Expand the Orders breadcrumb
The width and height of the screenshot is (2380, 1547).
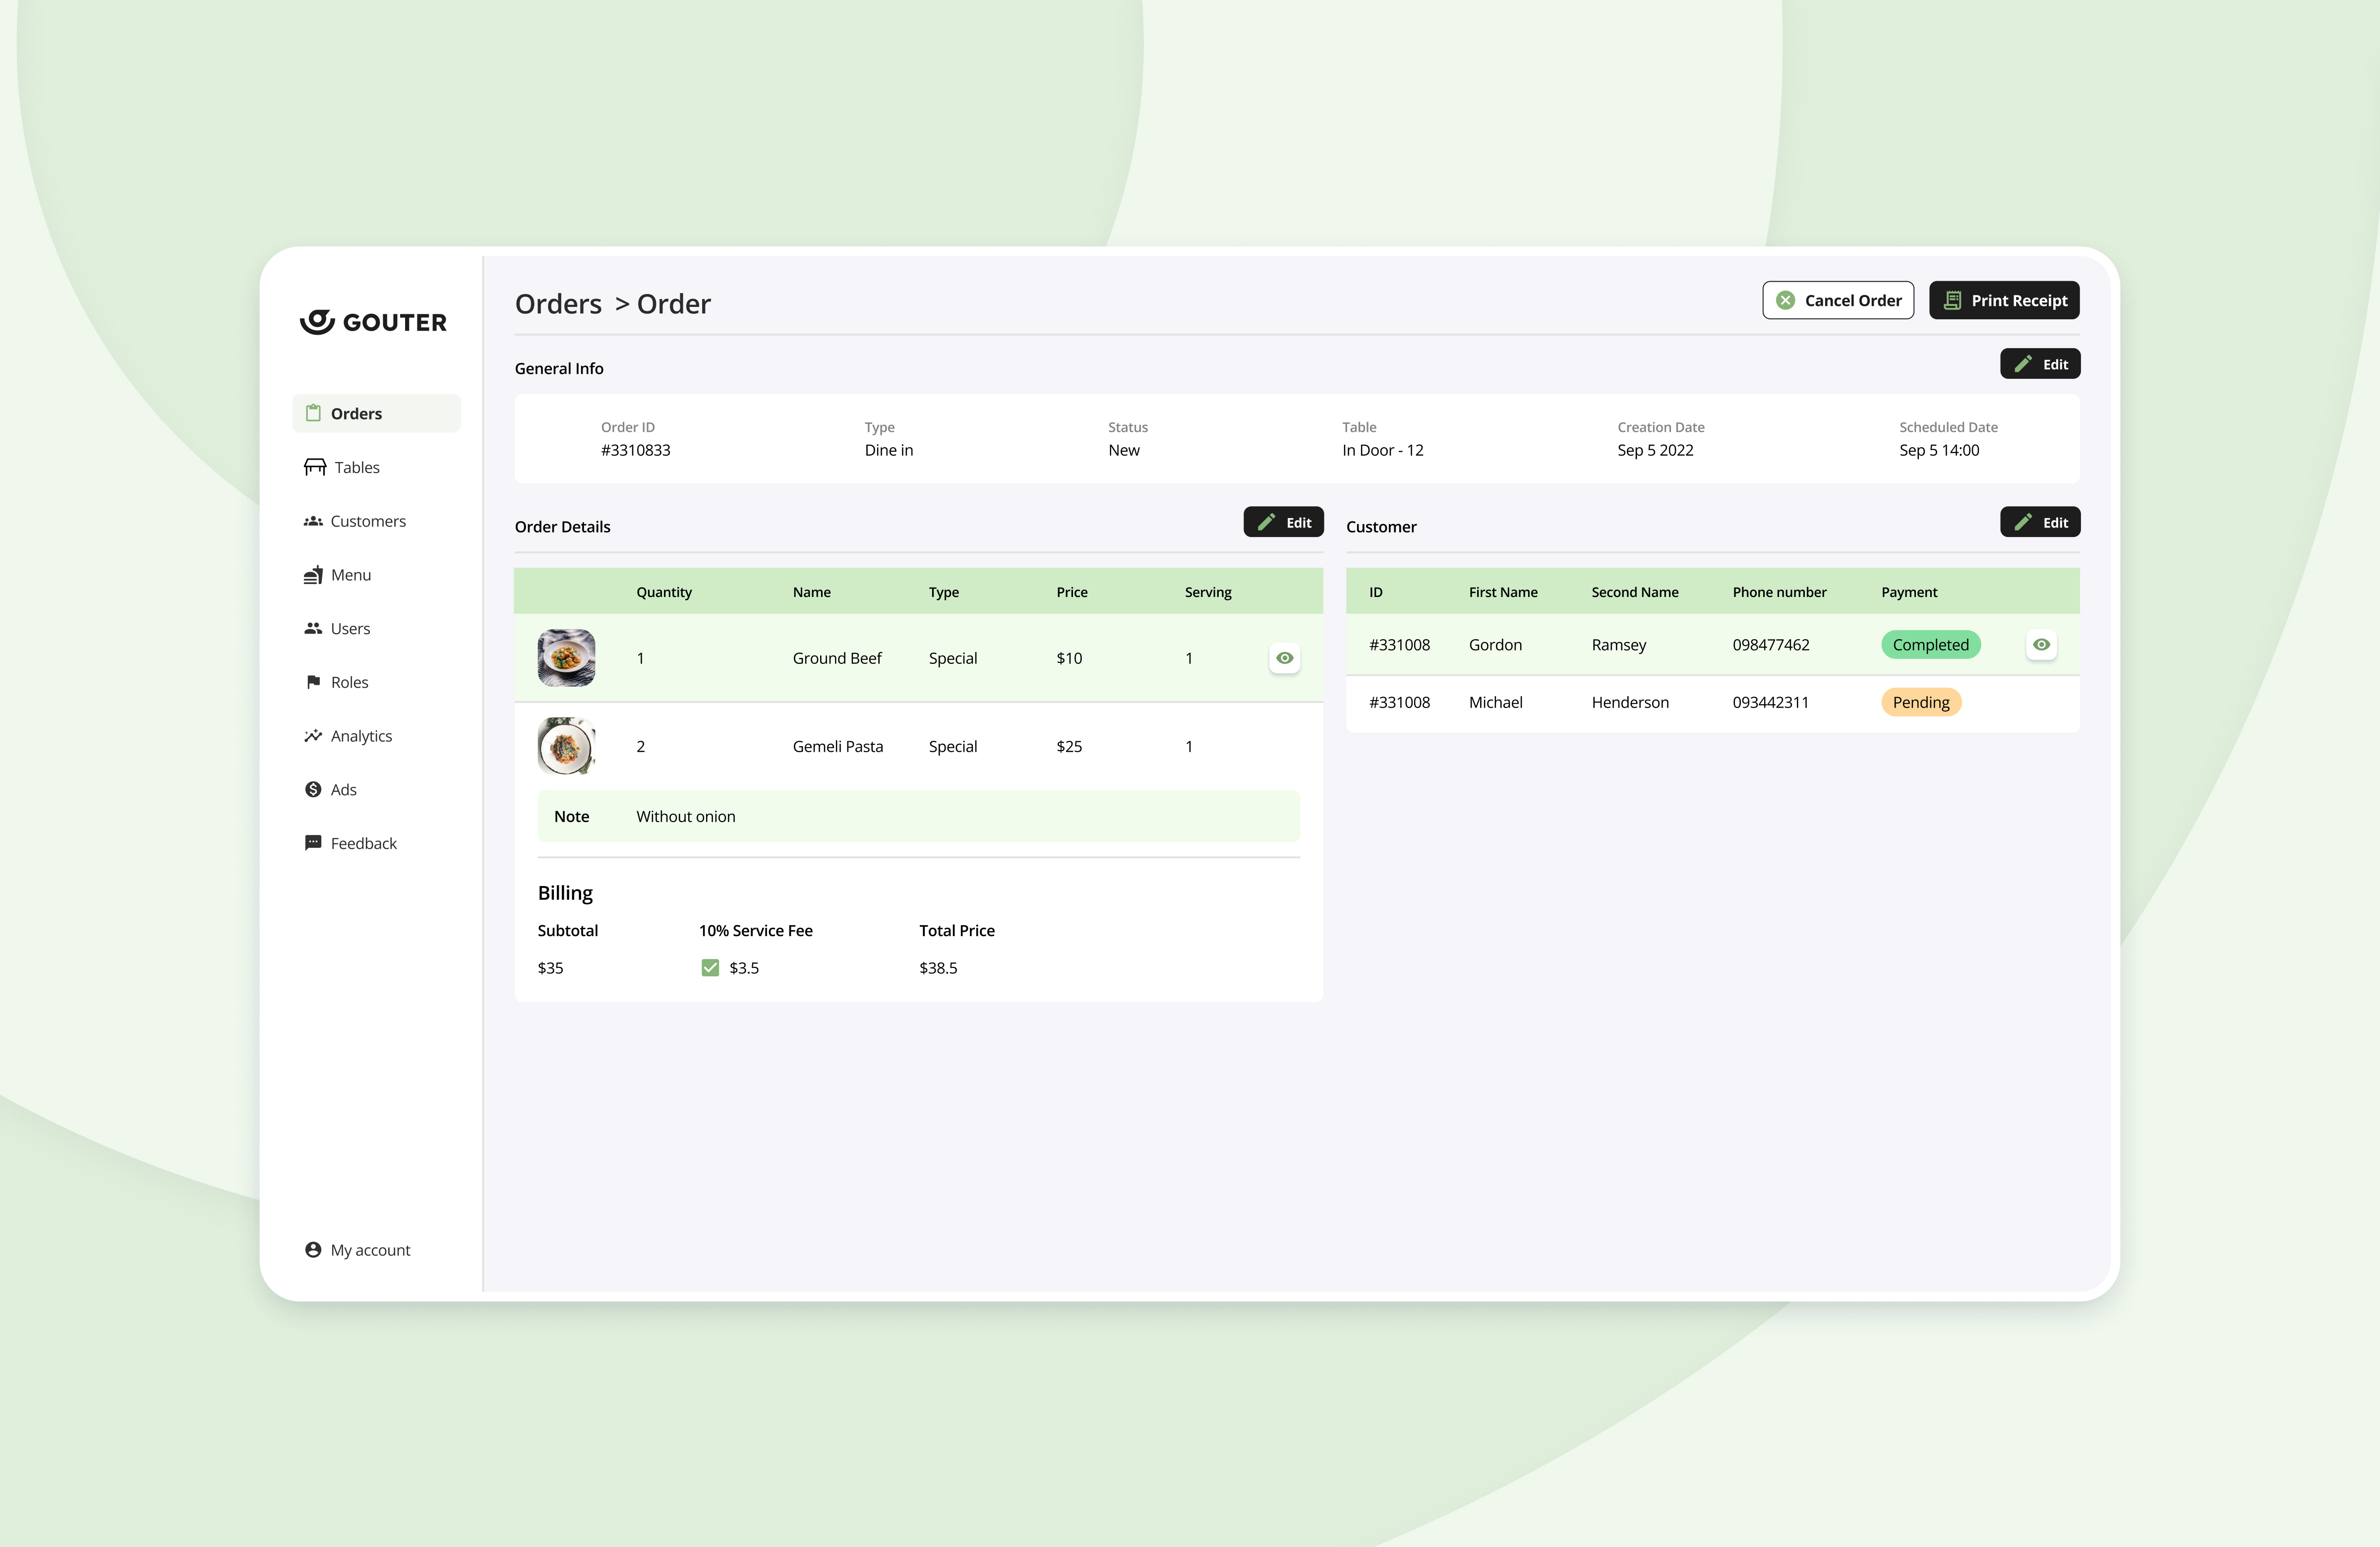click(x=558, y=304)
